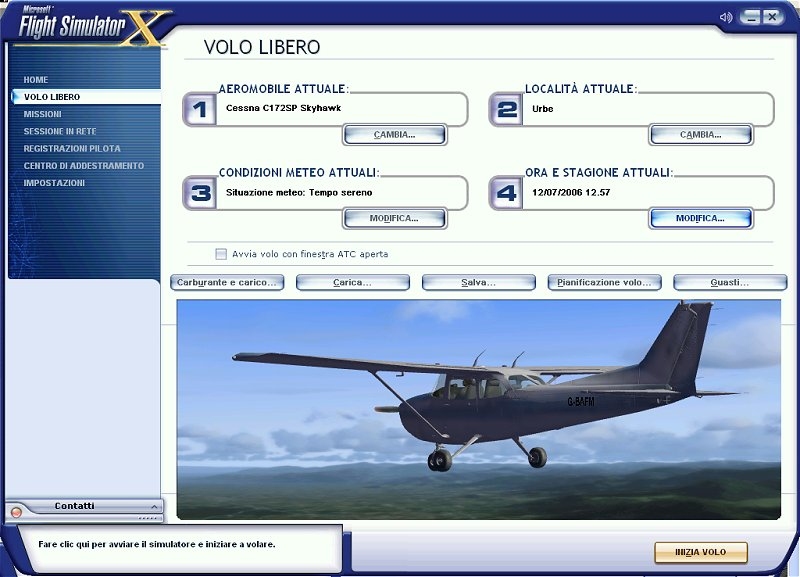Click the Cessna aircraft preview image
Image resolution: width=800 pixels, height=577 pixels.
pos(478,408)
